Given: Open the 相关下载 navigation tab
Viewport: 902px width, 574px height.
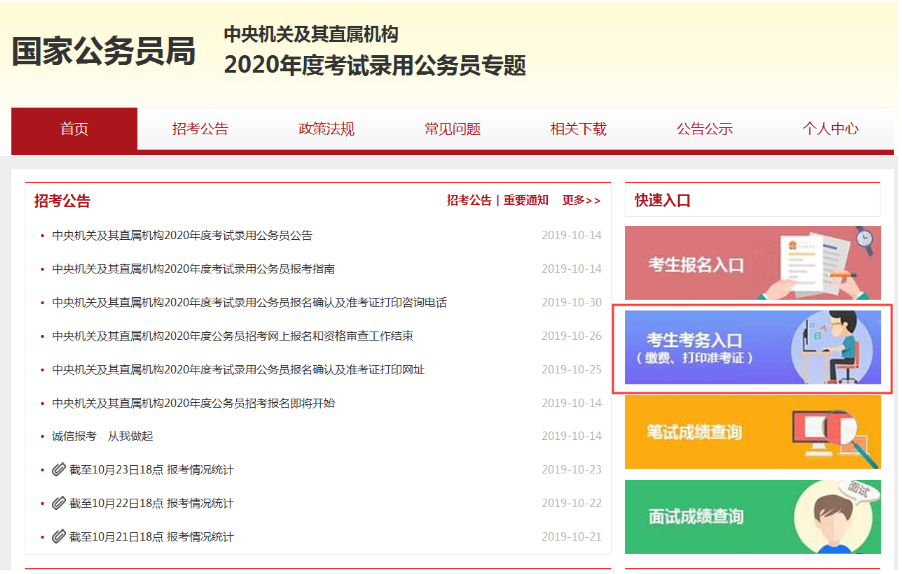Looking at the screenshot, I should point(578,129).
